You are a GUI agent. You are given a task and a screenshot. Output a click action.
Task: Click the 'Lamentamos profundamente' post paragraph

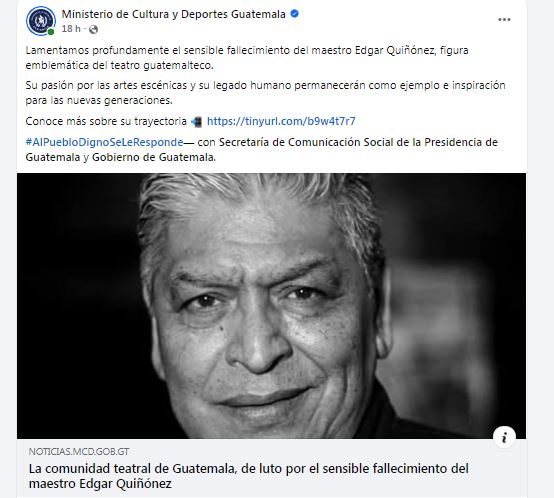click(x=247, y=58)
